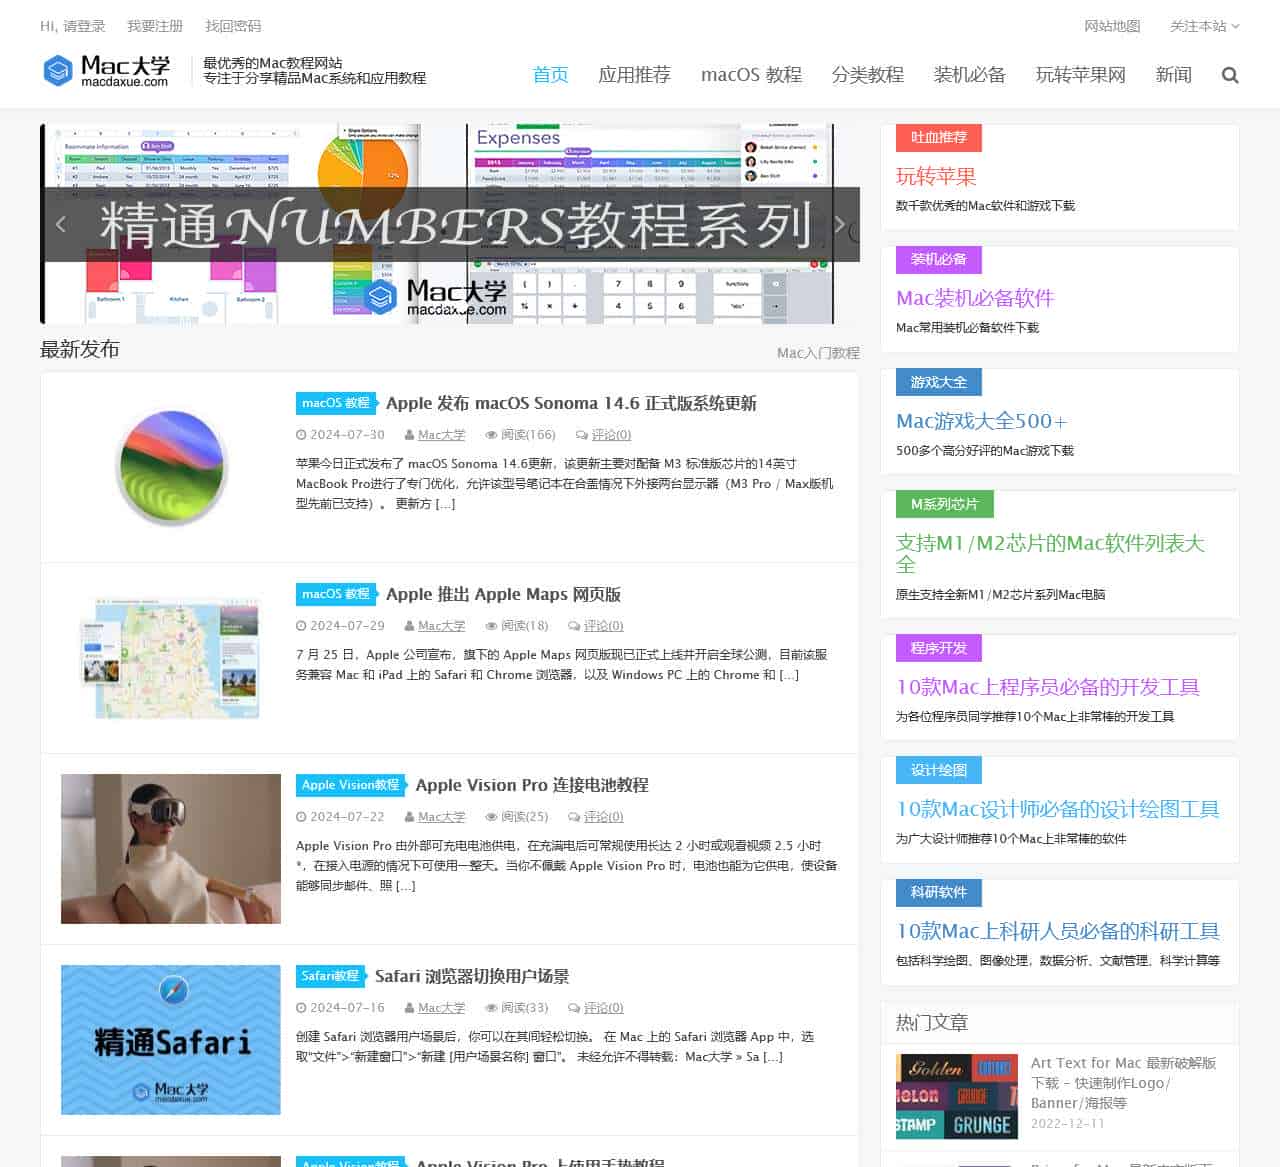This screenshot has height=1167, width=1280.
Task: Open Safari 浏览器切换用户场景 article
Action: [x=472, y=976]
